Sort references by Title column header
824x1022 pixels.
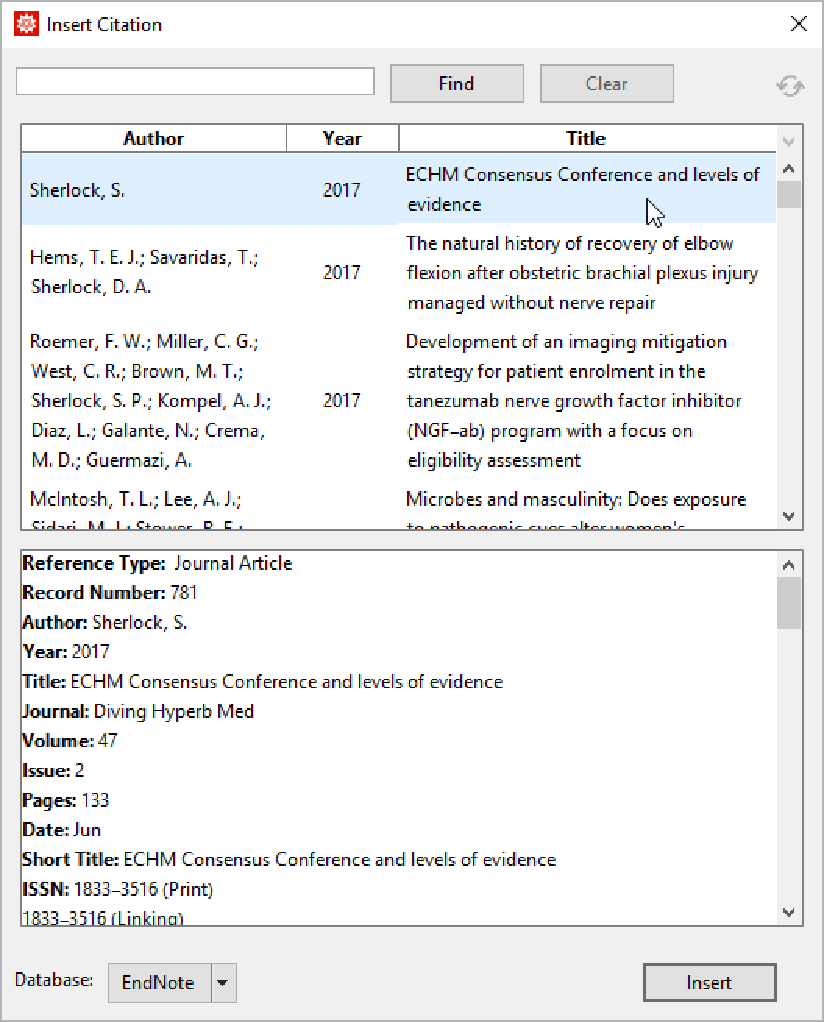coord(586,139)
